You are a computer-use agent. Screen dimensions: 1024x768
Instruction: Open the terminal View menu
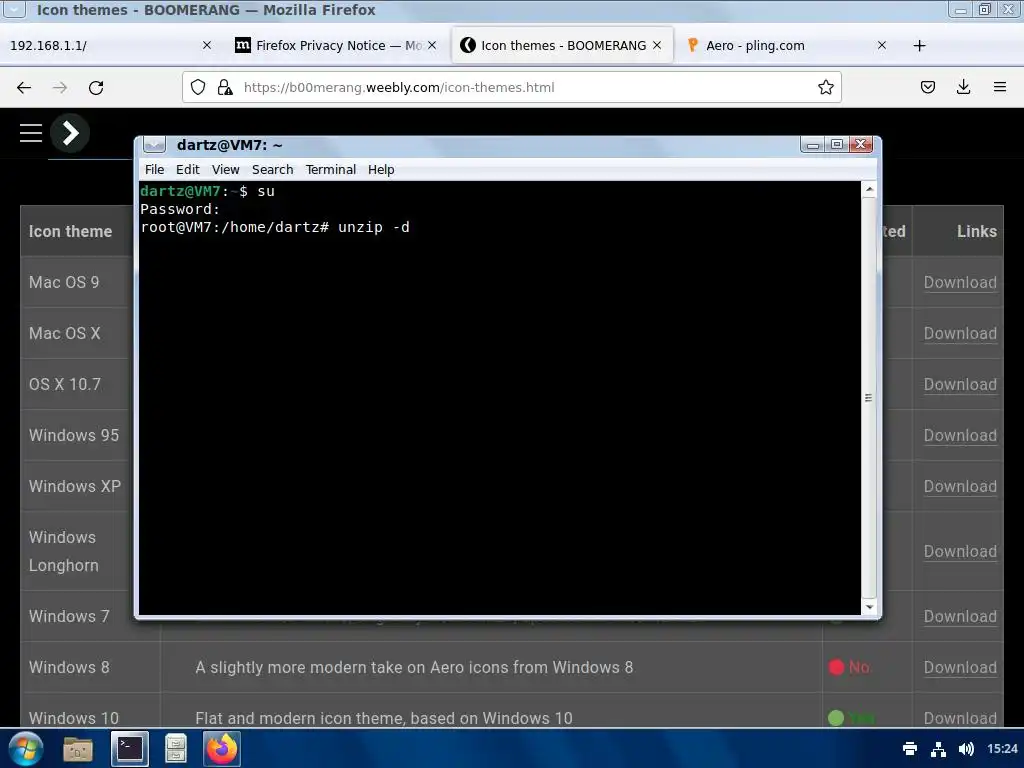[x=225, y=170]
